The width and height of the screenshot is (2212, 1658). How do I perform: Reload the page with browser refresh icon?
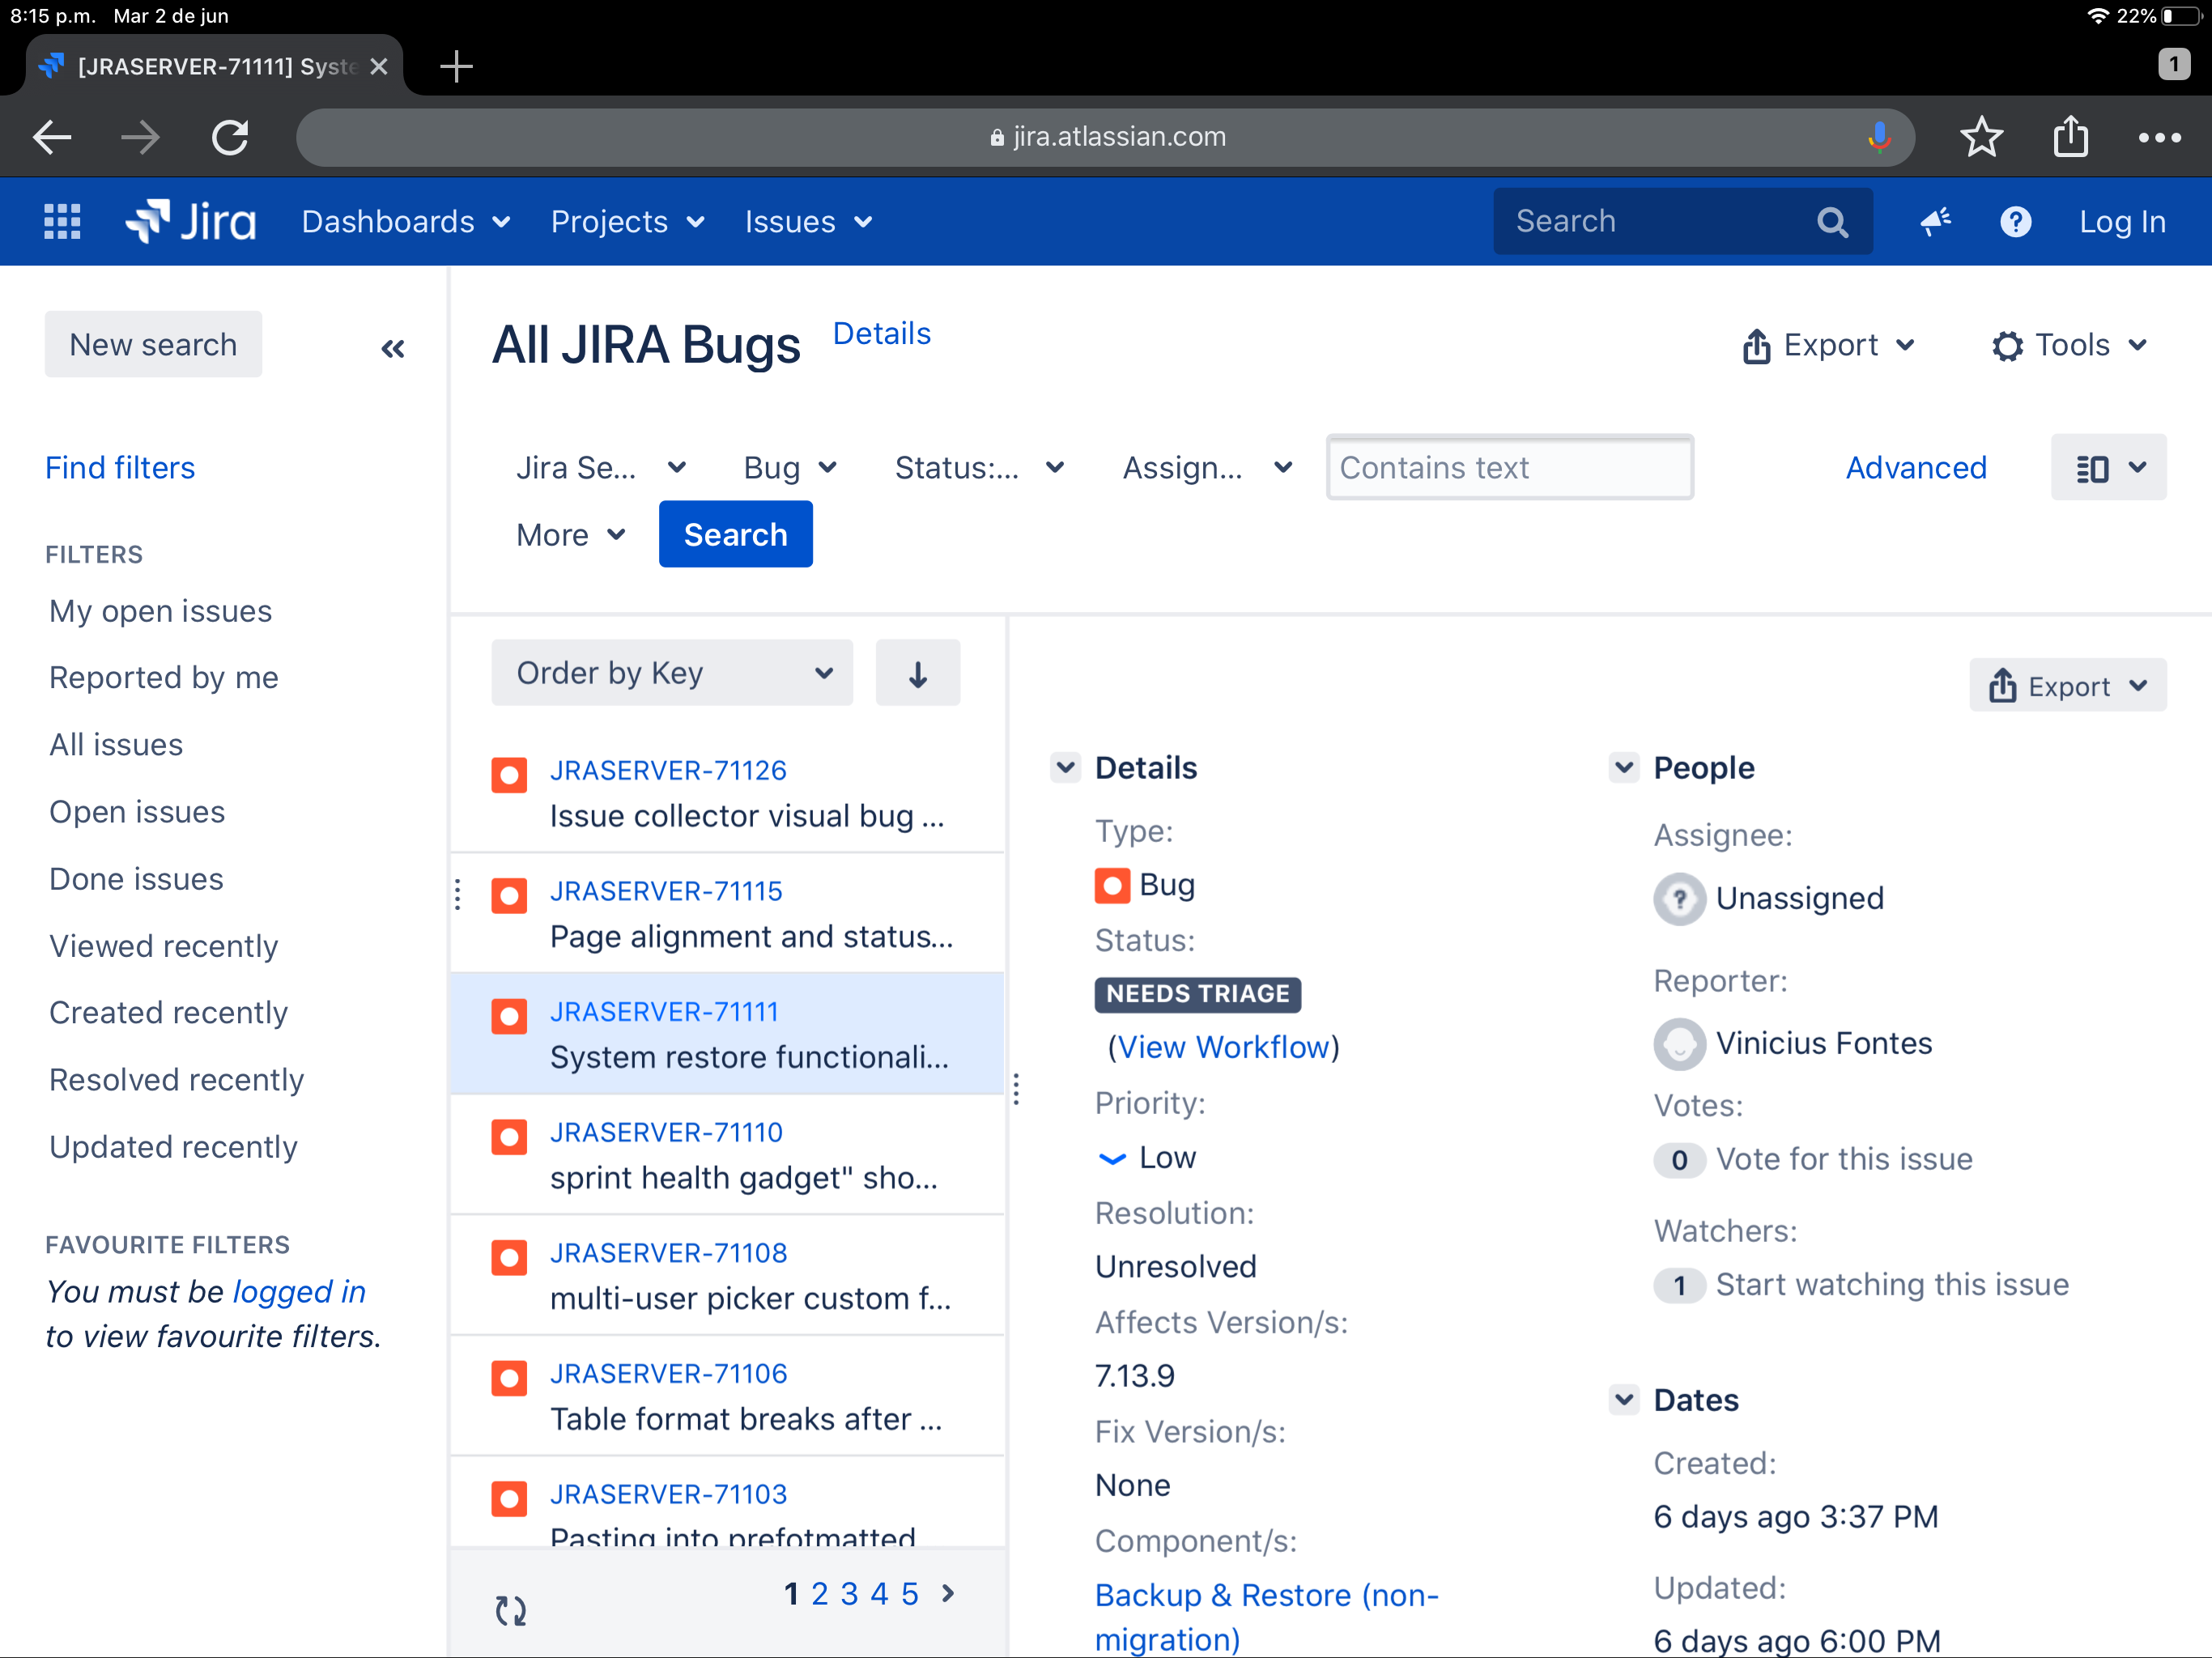230,137
